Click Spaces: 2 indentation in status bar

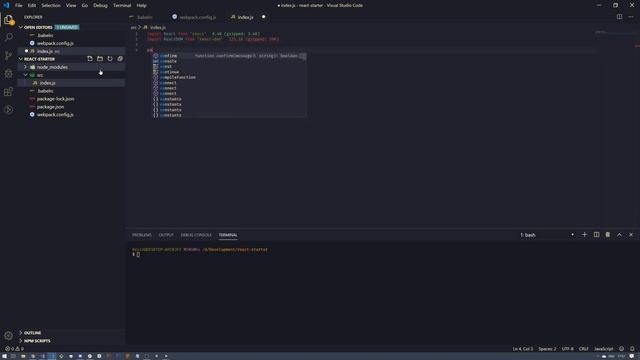coord(547,349)
